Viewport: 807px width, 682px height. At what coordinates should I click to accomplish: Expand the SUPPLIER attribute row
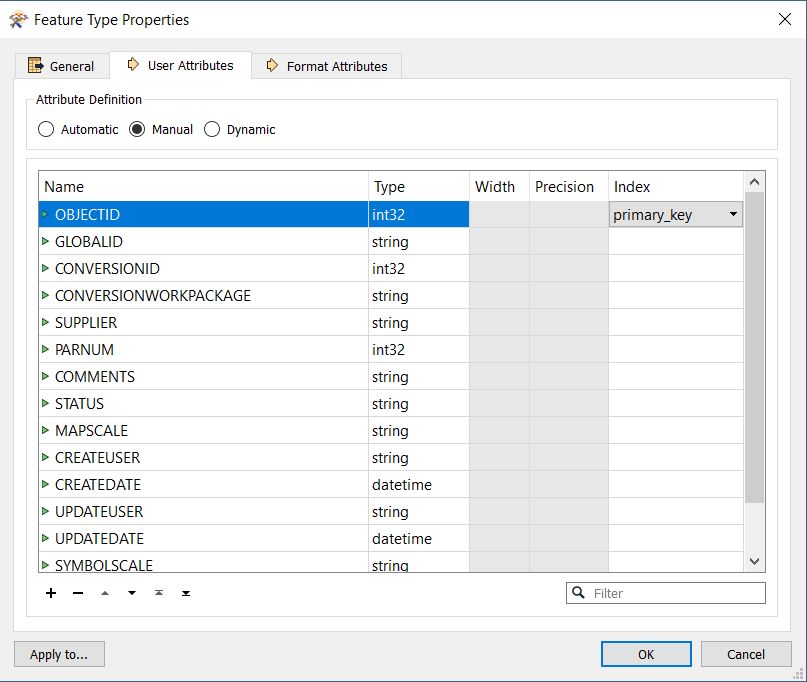tap(46, 322)
